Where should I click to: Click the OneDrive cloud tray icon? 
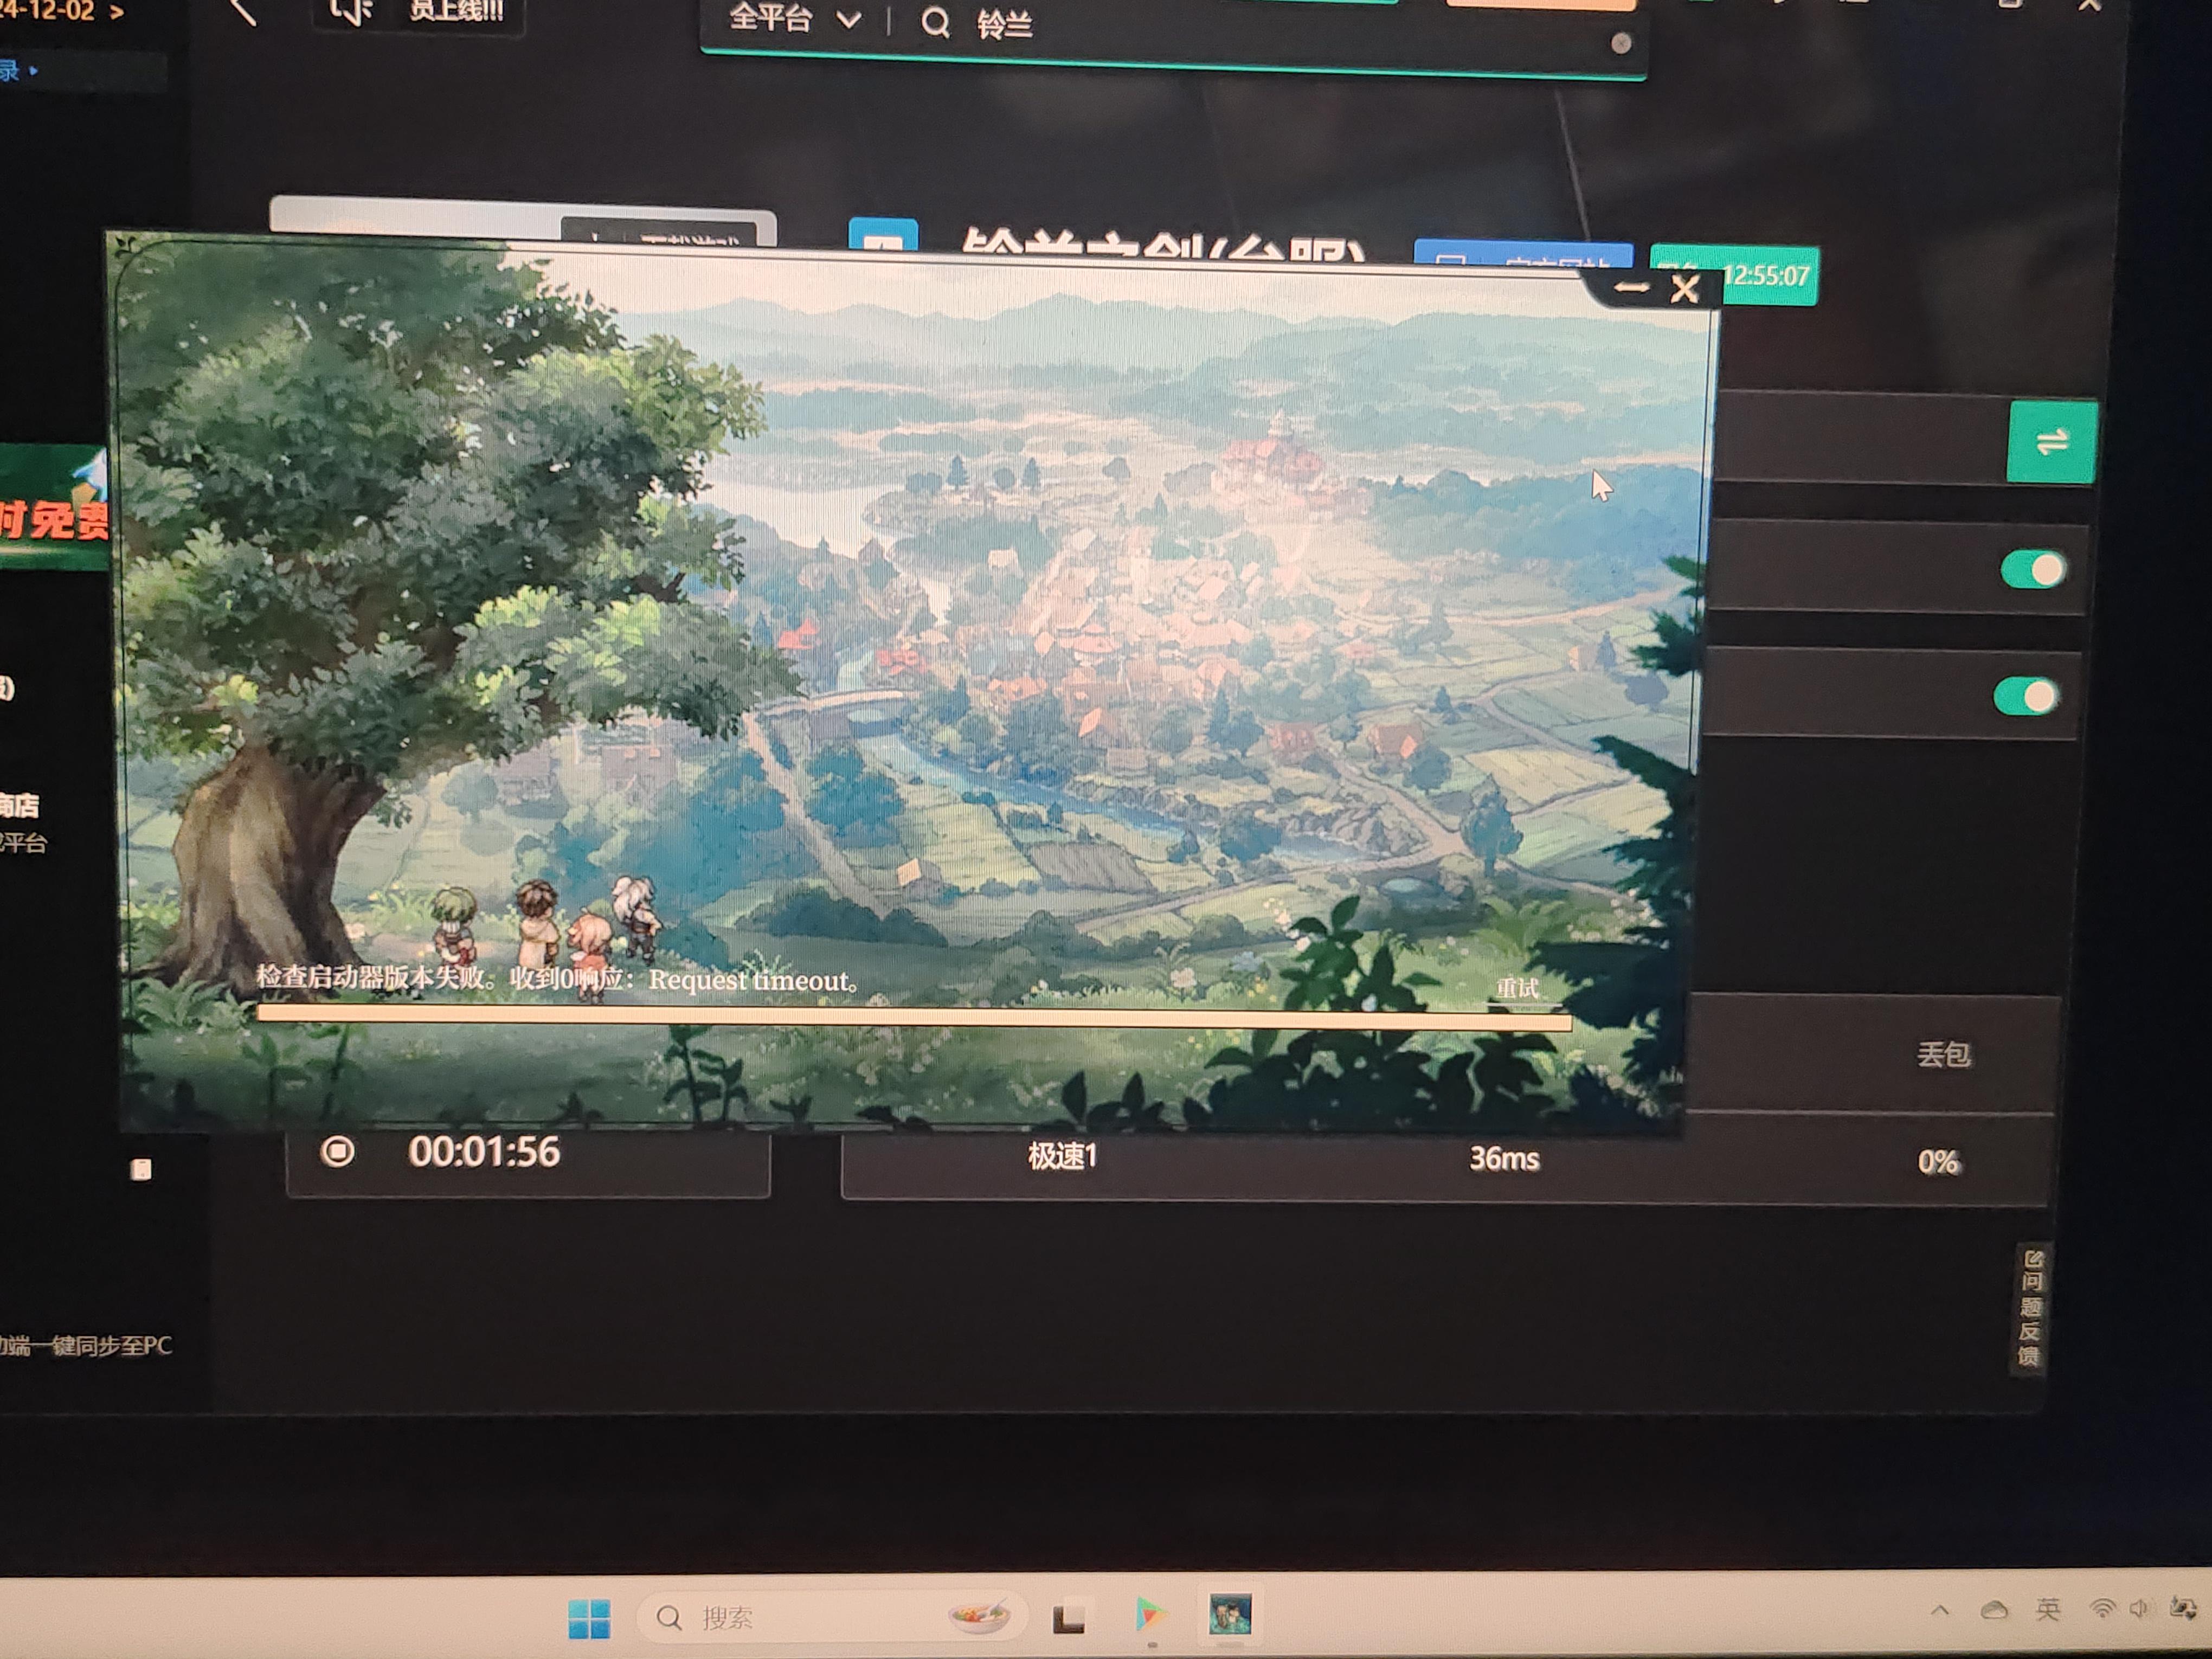pyautogui.click(x=1994, y=1610)
